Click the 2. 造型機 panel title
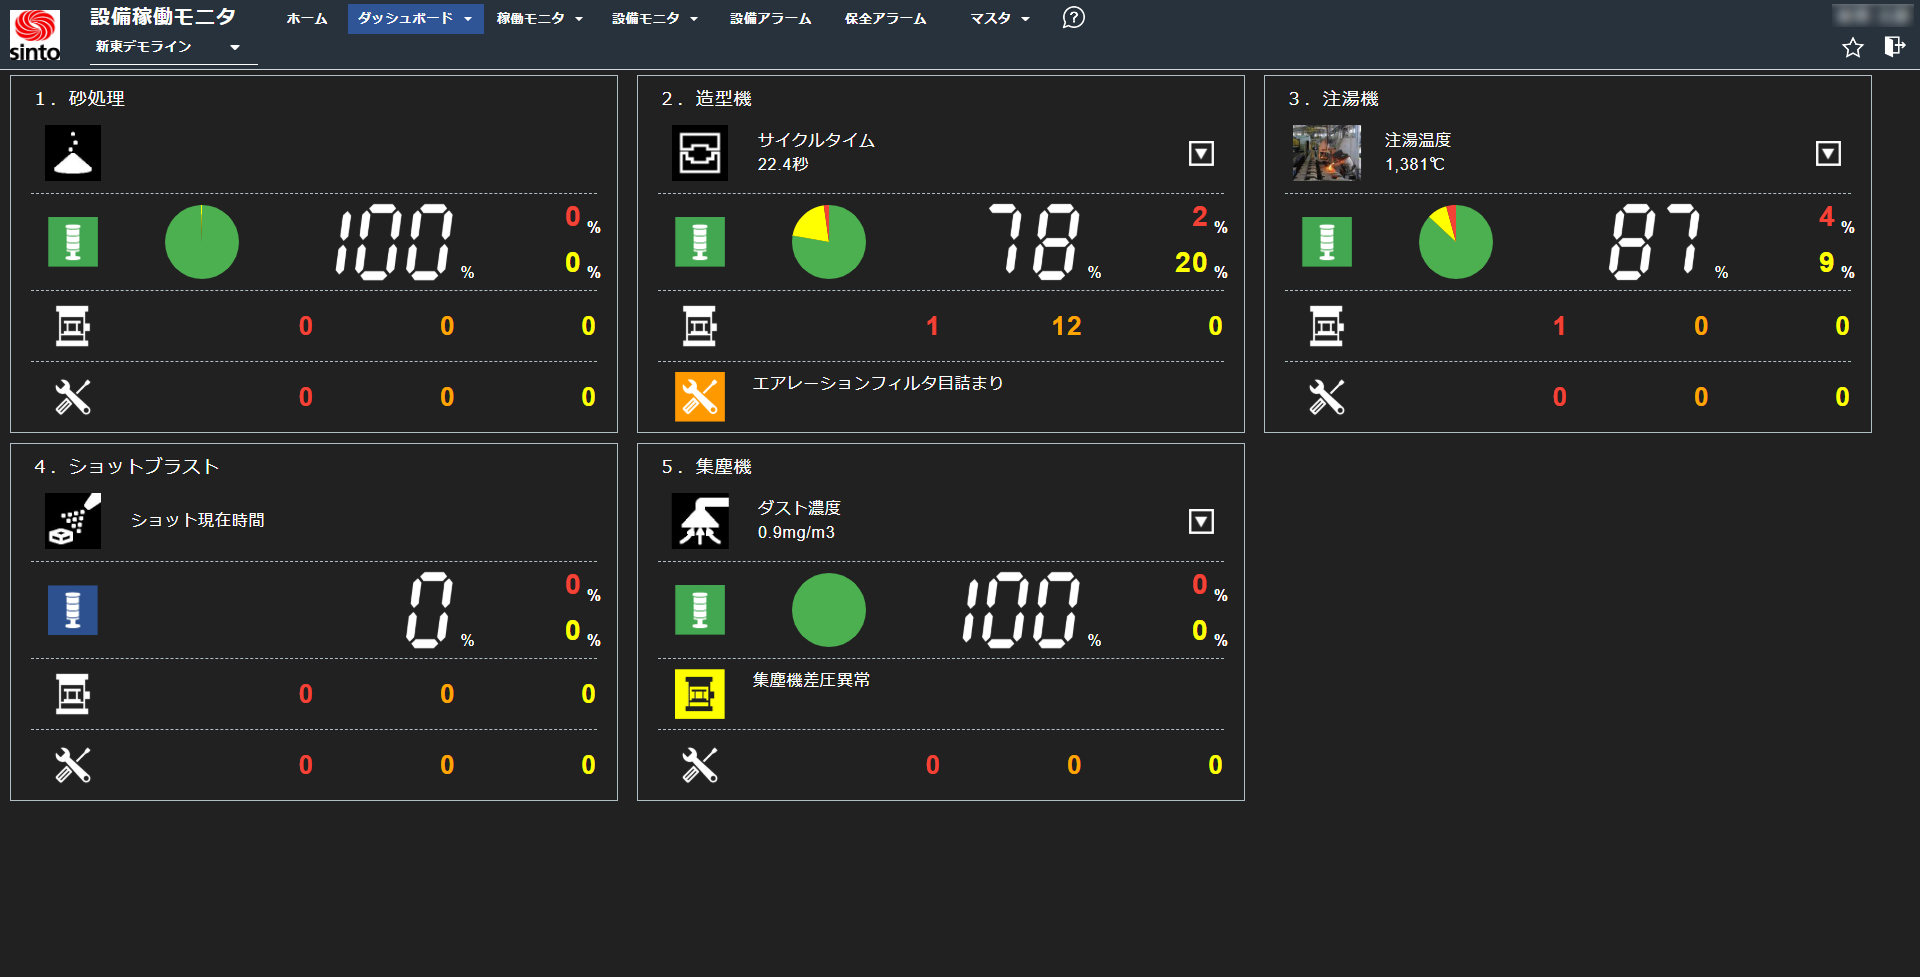Viewport: 1920px width, 977px height. point(707,98)
